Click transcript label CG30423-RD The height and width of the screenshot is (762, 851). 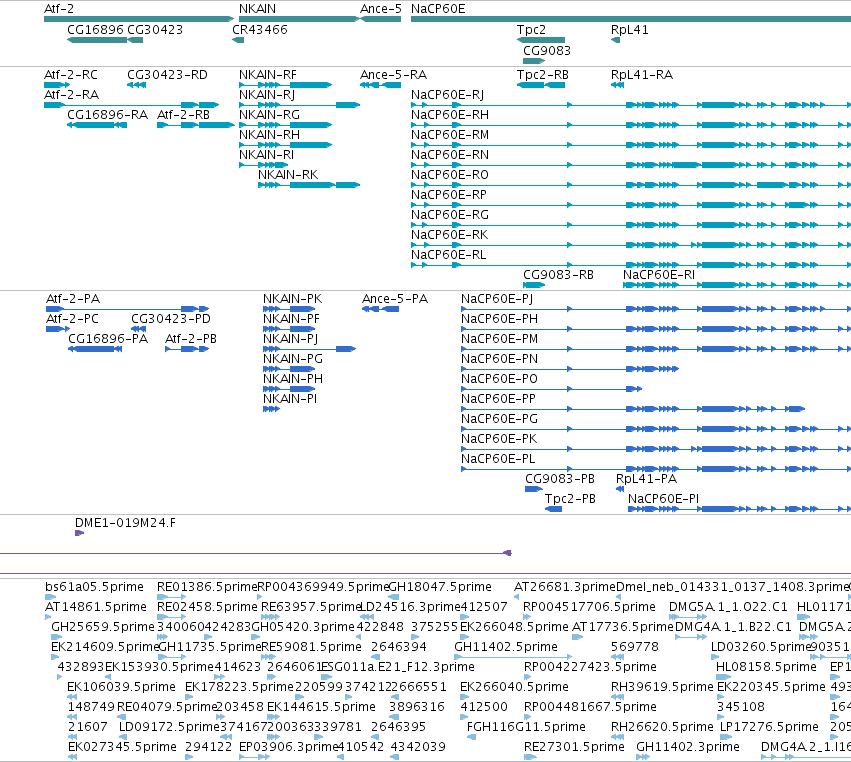pyautogui.click(x=167, y=75)
